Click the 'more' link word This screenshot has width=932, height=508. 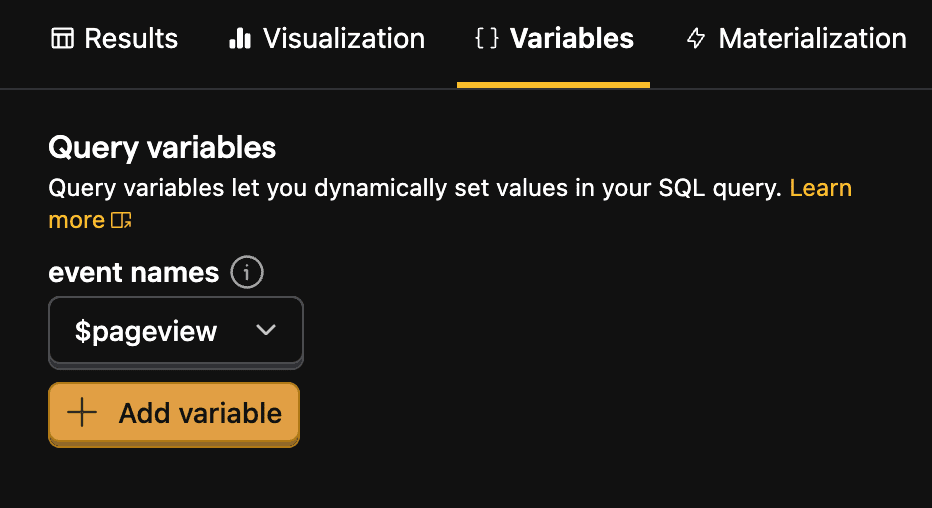click(76, 220)
